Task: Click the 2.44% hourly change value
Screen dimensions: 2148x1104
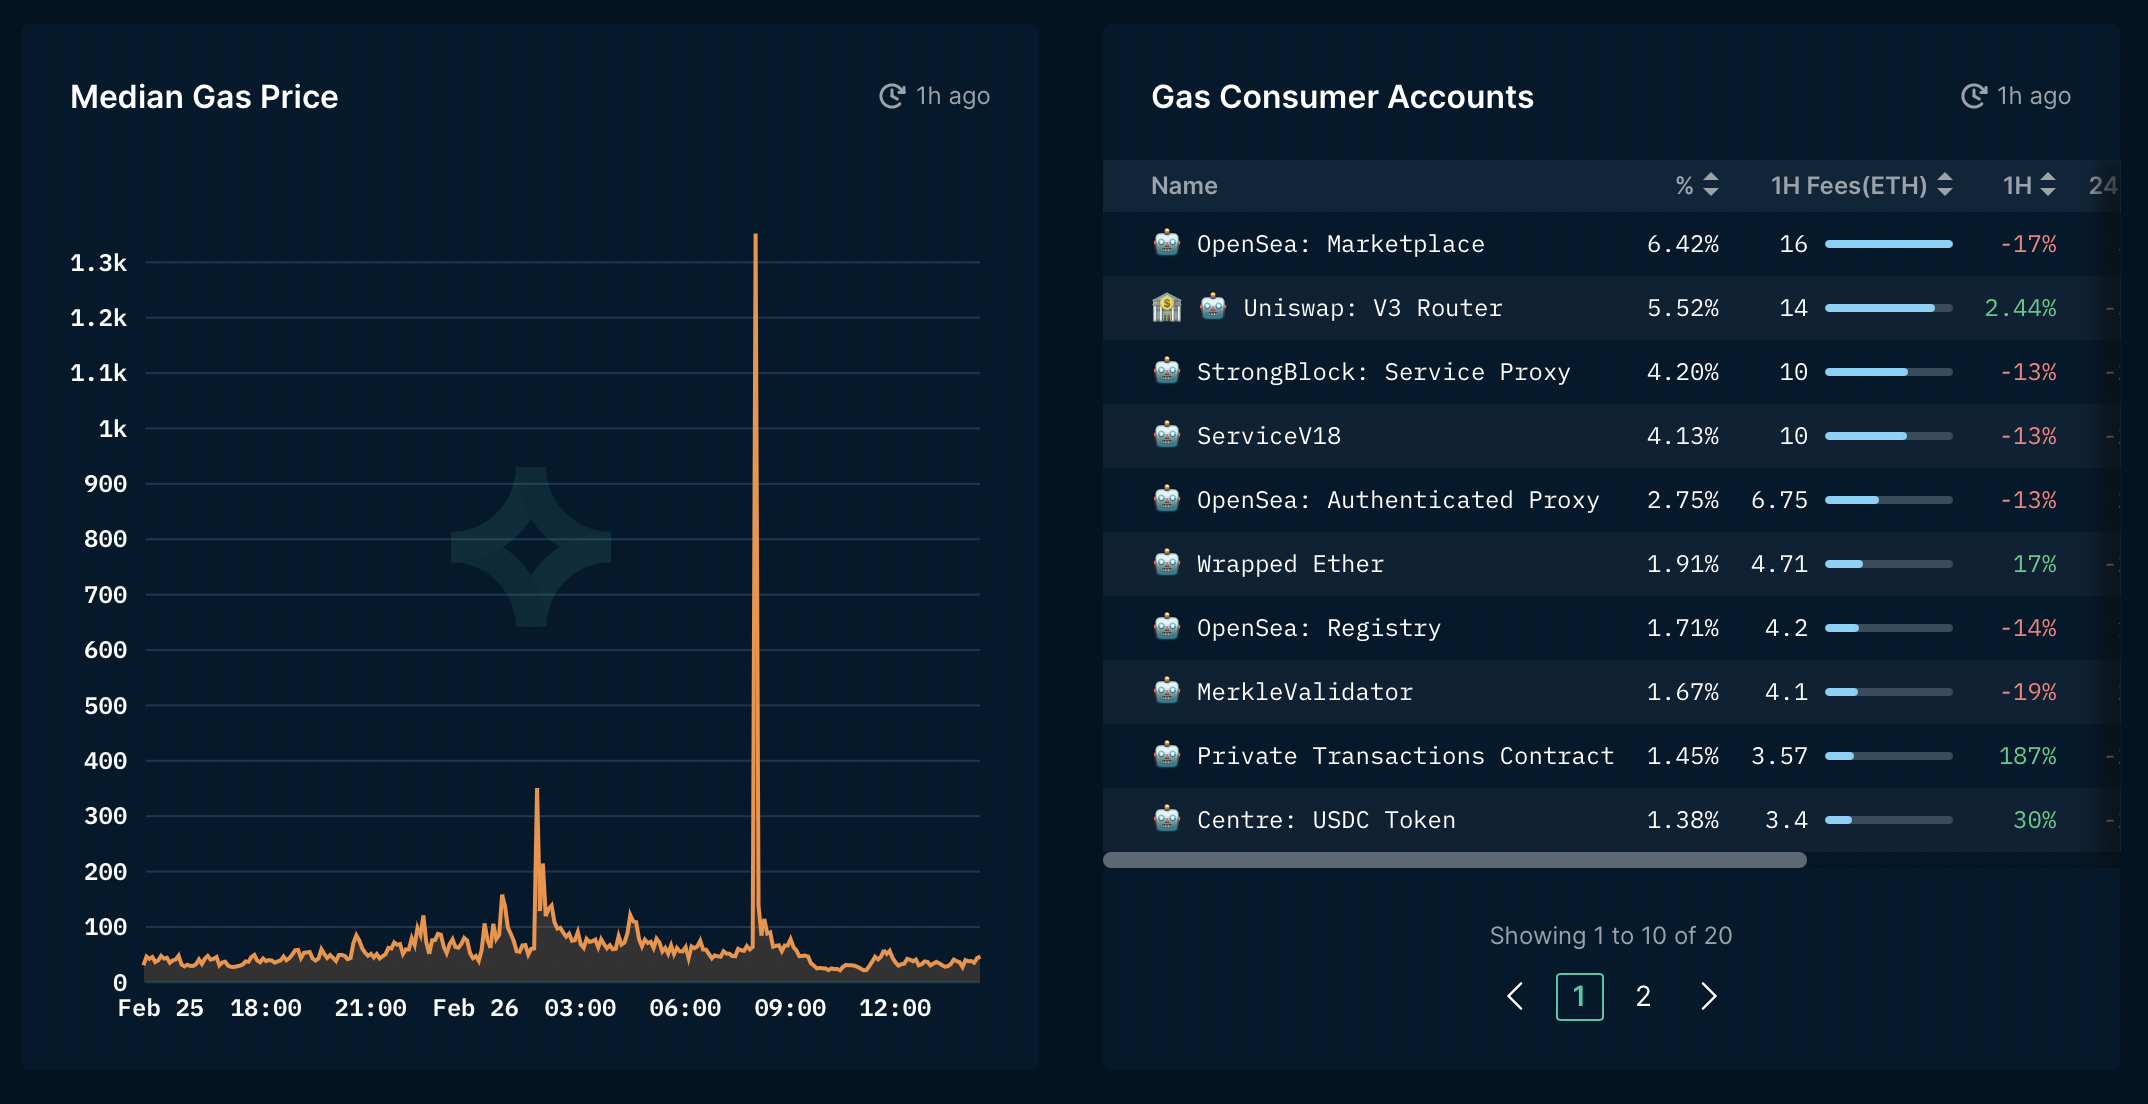Action: pos(2020,308)
